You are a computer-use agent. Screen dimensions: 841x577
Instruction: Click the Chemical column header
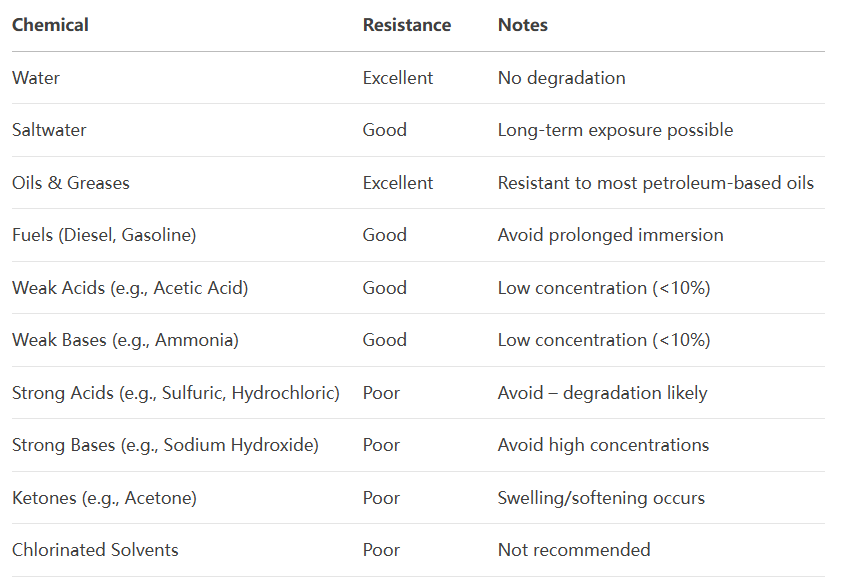(x=50, y=25)
